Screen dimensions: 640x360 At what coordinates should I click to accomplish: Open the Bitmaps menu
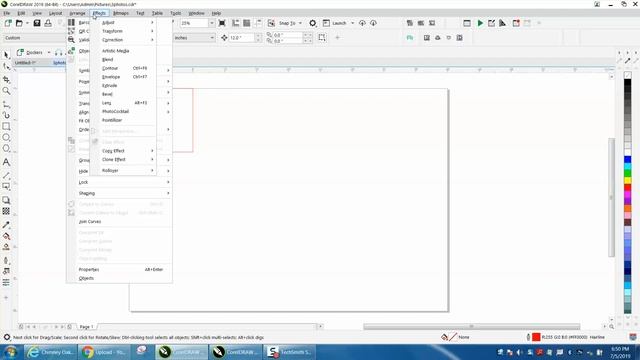[121, 13]
